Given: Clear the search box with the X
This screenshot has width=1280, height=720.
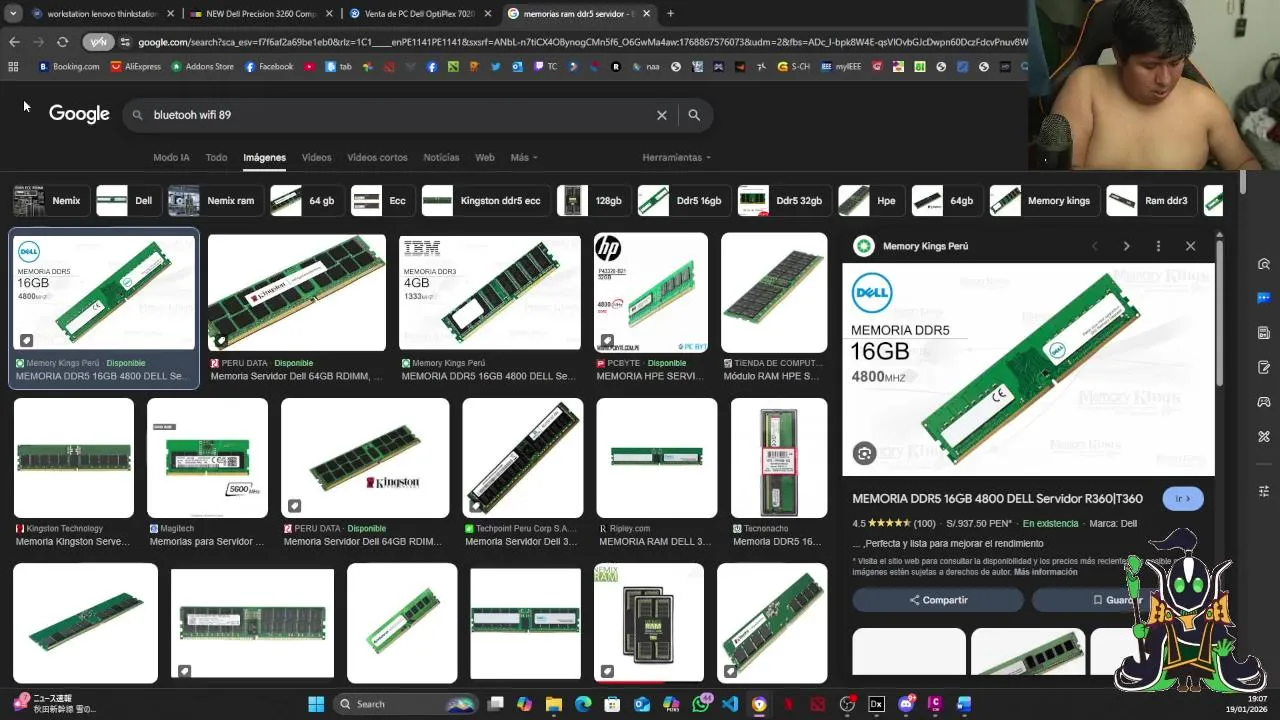Looking at the screenshot, I should tap(661, 115).
